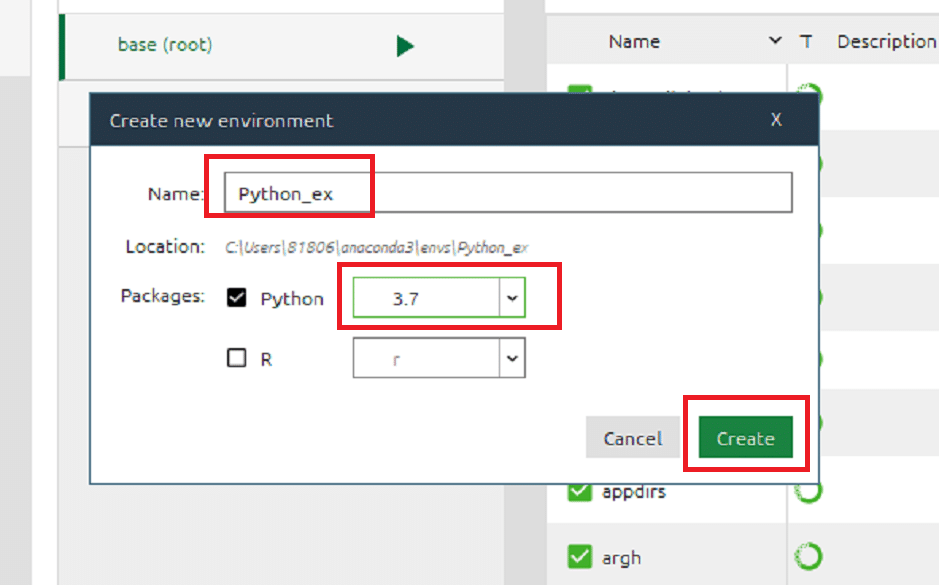Click the Cancel button
Screen dimensions: 939x585
632,438
